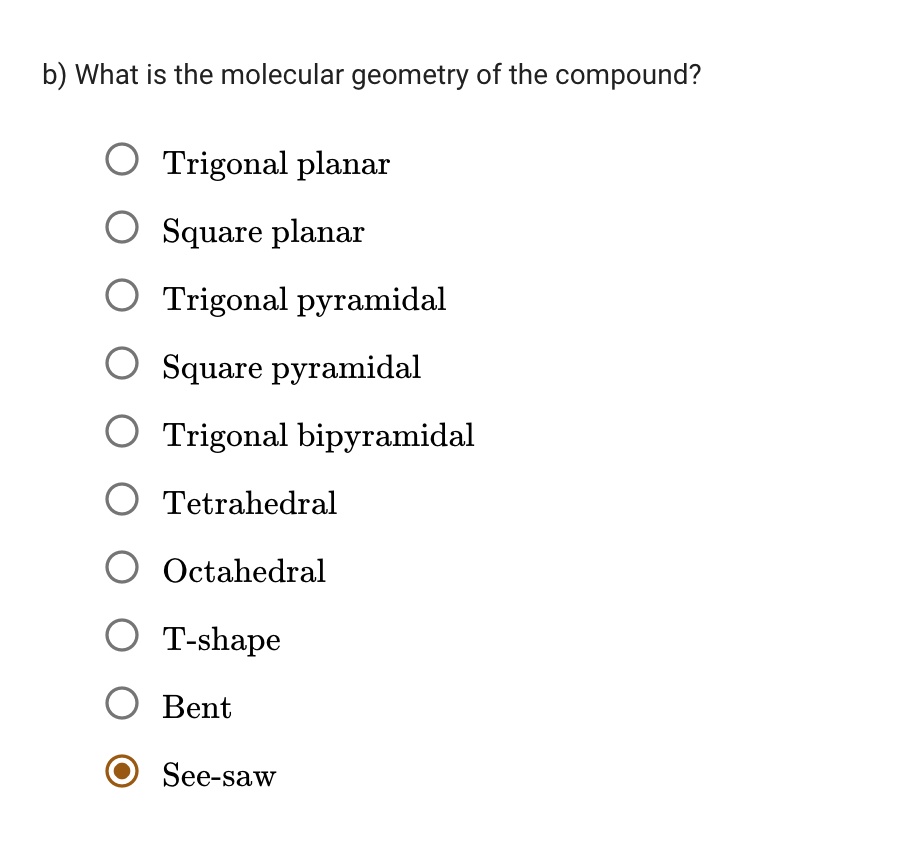The height and width of the screenshot is (856, 920).
Task: Choose the Octahedral radio button
Action: click(x=122, y=566)
